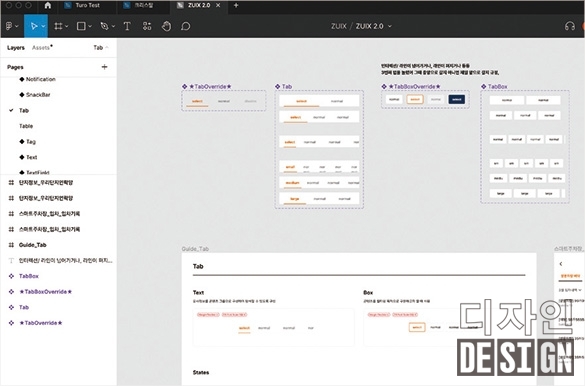Click the Tab heading in Guide_Tab frame
This screenshot has width=585, height=386.
(198, 266)
